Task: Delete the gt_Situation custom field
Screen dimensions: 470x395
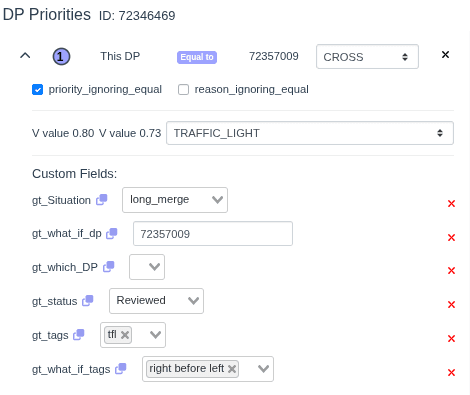Action: click(451, 203)
